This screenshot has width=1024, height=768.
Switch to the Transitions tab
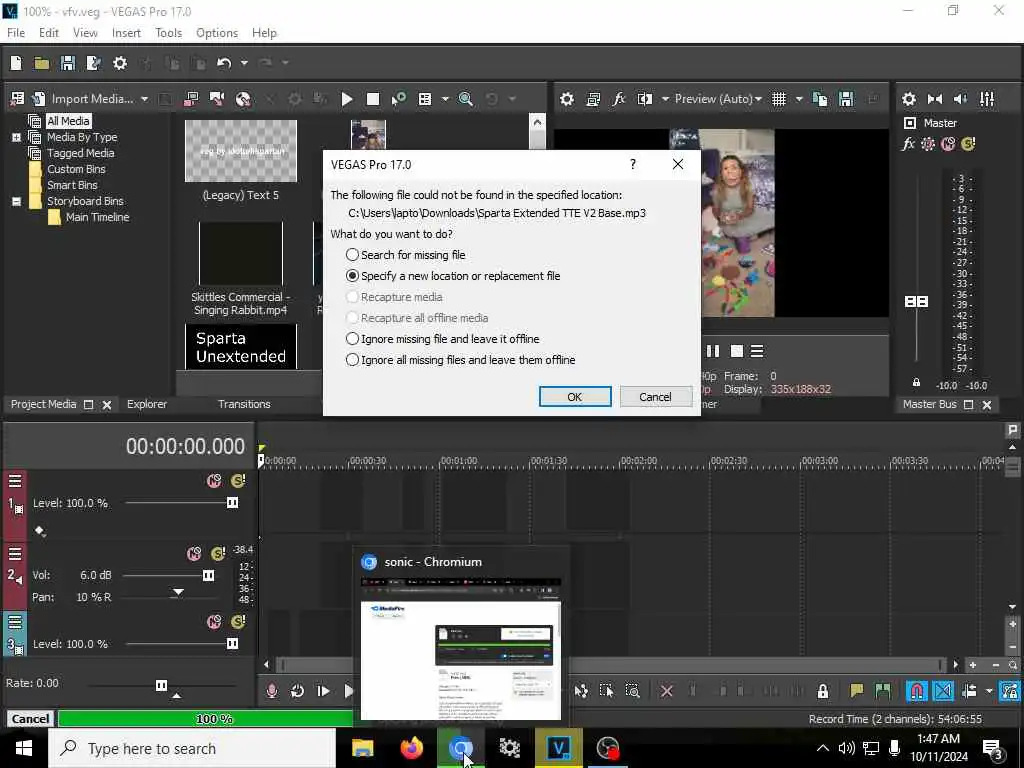click(x=244, y=404)
